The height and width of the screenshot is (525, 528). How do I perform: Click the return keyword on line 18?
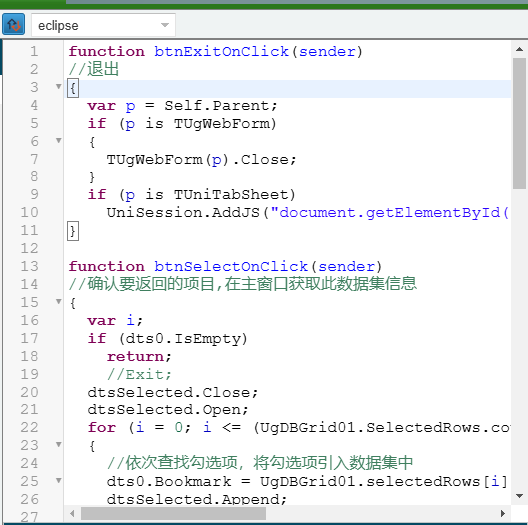[135, 357]
